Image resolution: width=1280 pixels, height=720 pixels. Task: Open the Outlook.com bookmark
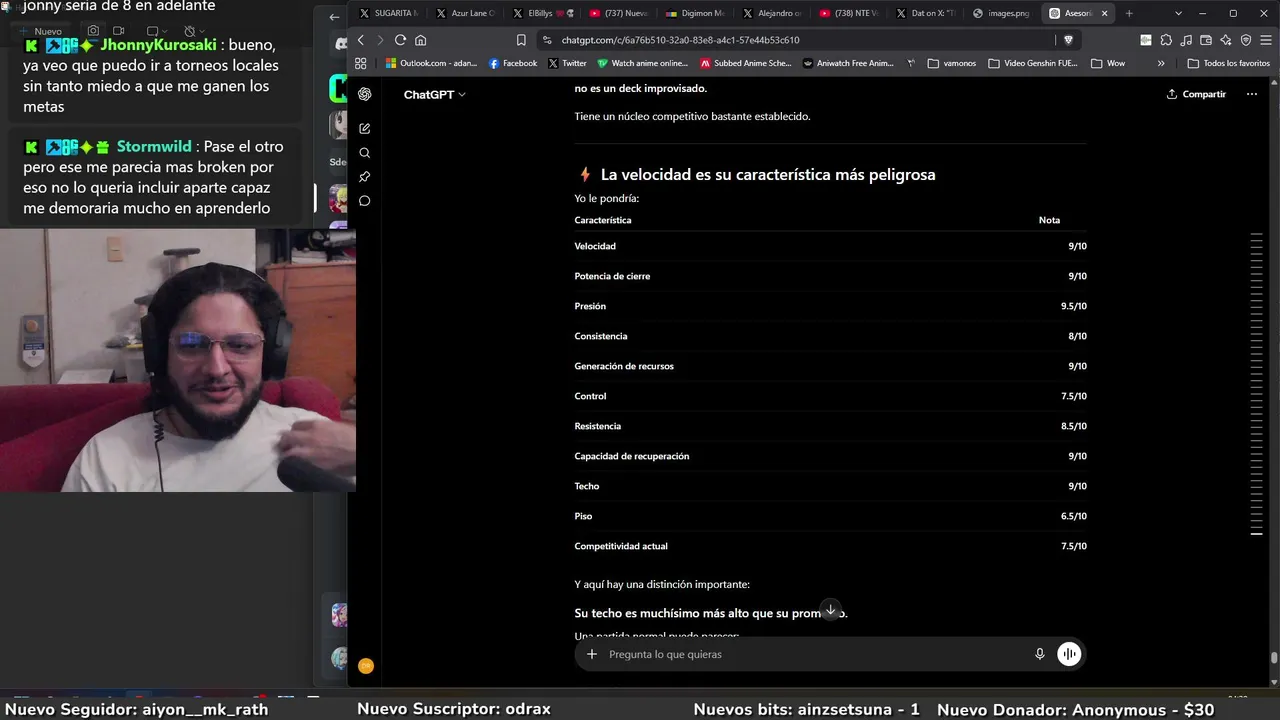(x=432, y=63)
